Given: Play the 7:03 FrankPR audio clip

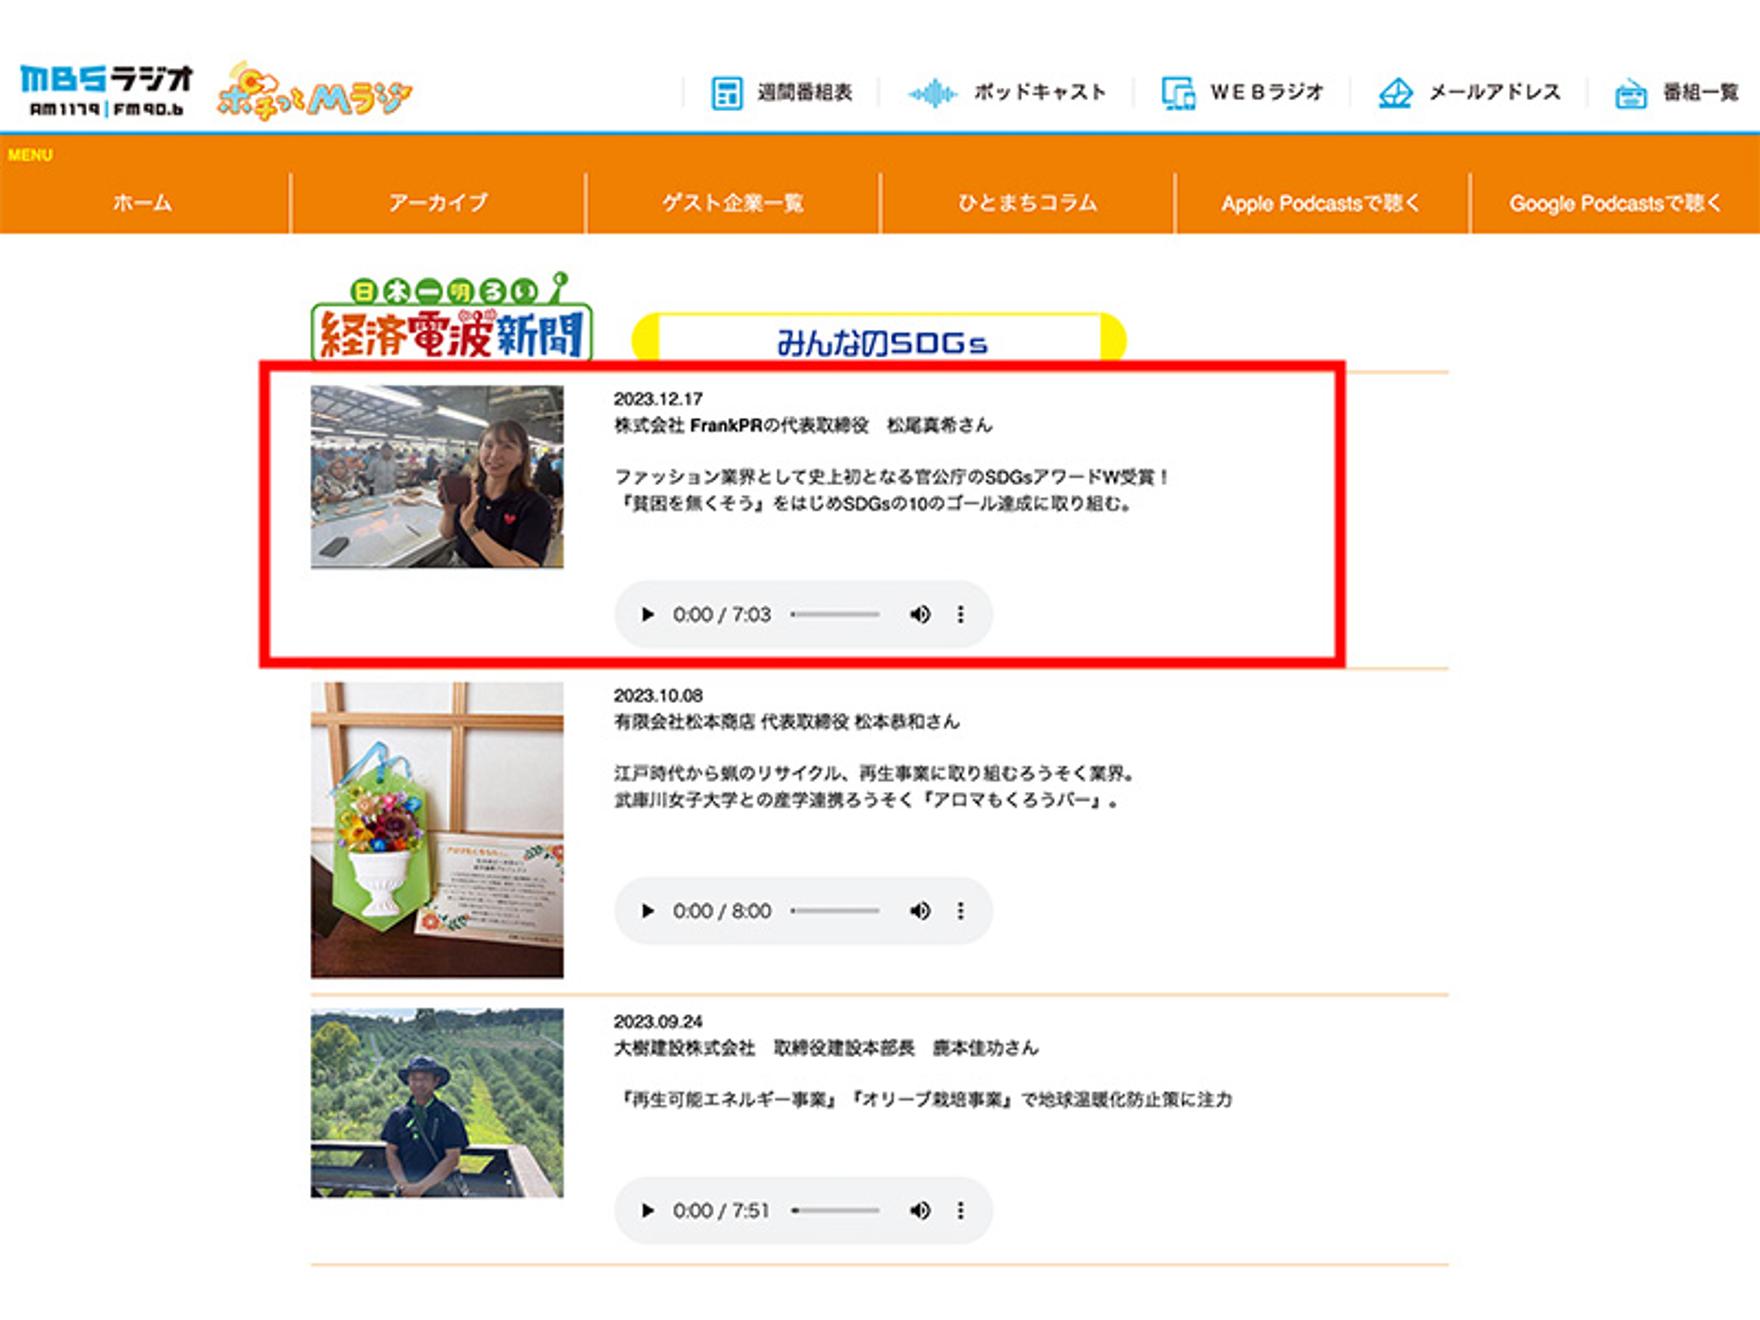Looking at the screenshot, I should pyautogui.click(x=648, y=614).
